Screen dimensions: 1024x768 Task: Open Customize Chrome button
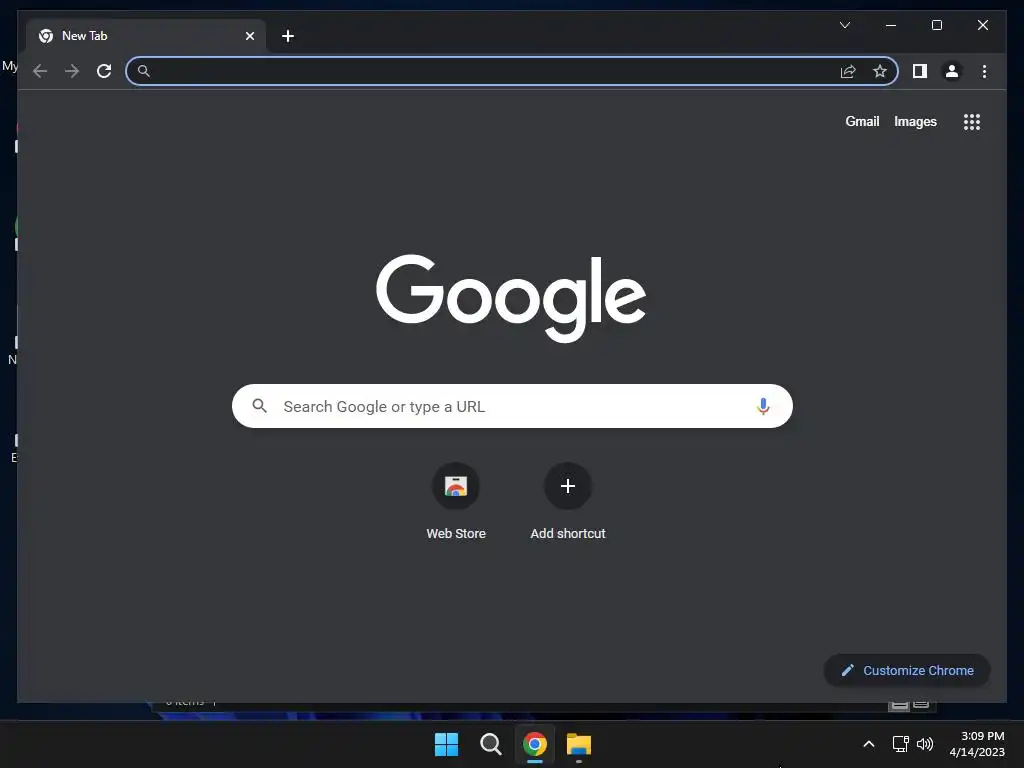click(x=906, y=671)
